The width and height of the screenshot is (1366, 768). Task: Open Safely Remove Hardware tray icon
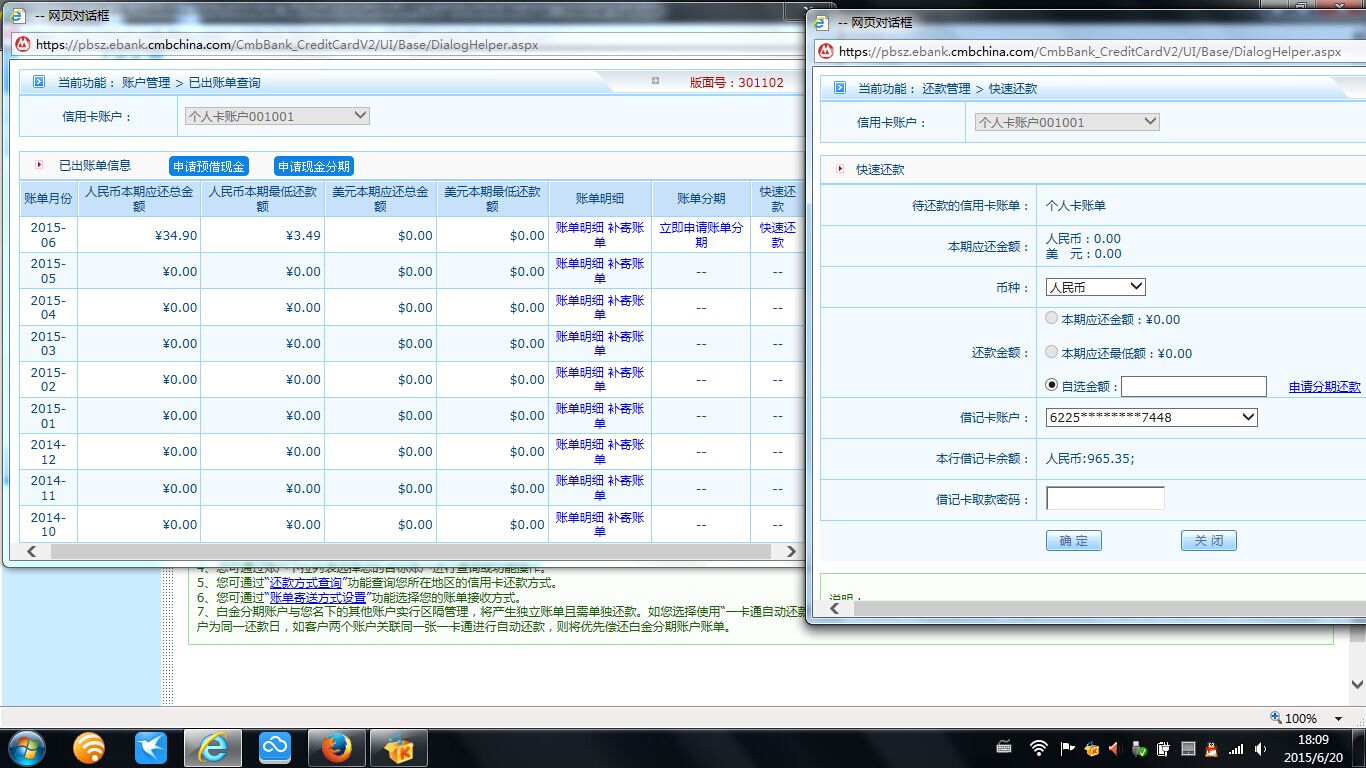(1140, 747)
